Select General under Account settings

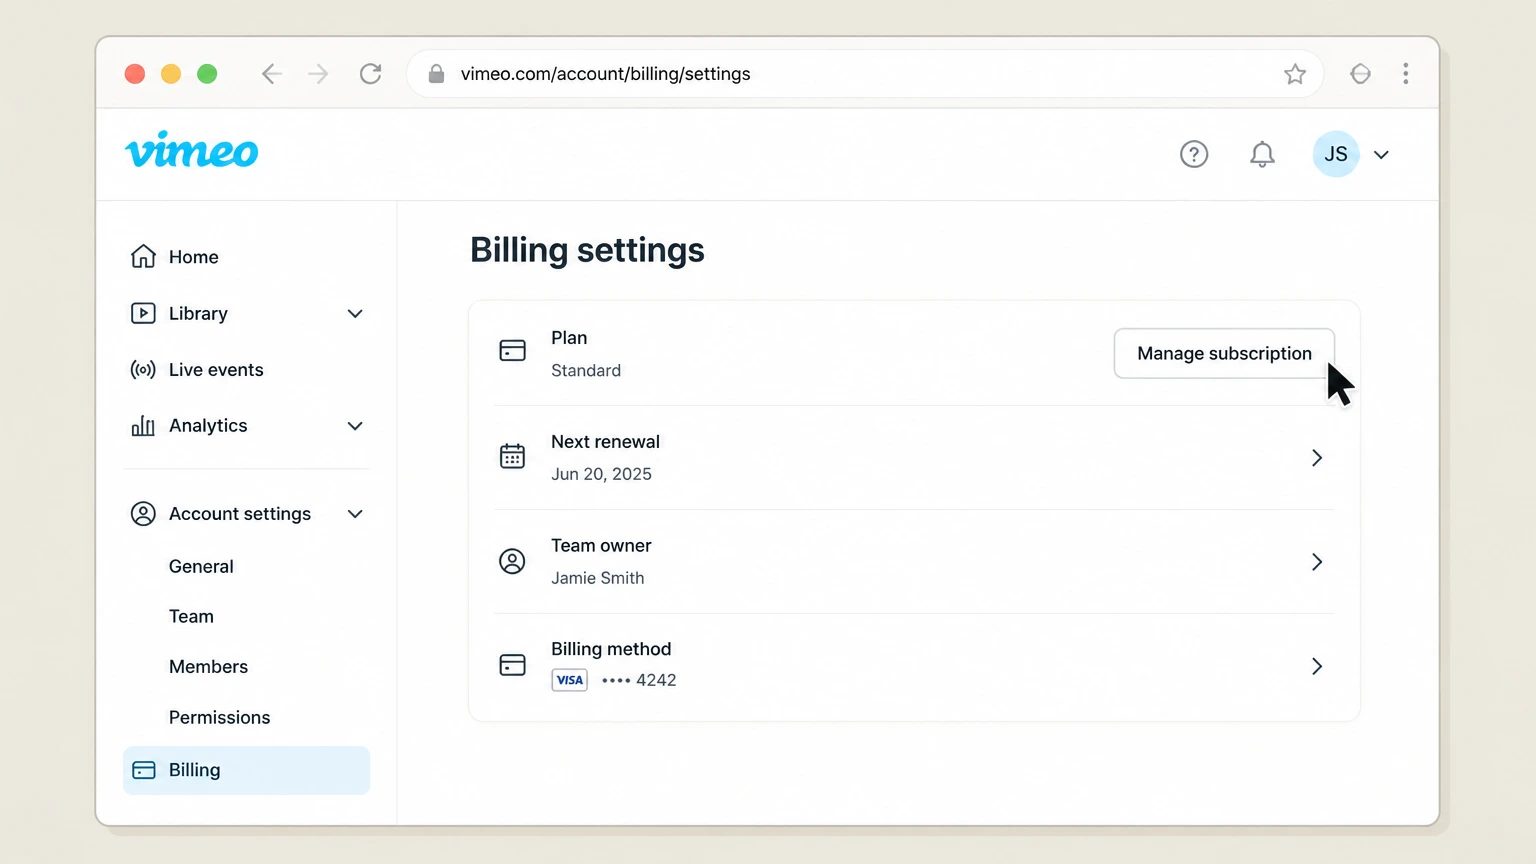click(x=201, y=567)
